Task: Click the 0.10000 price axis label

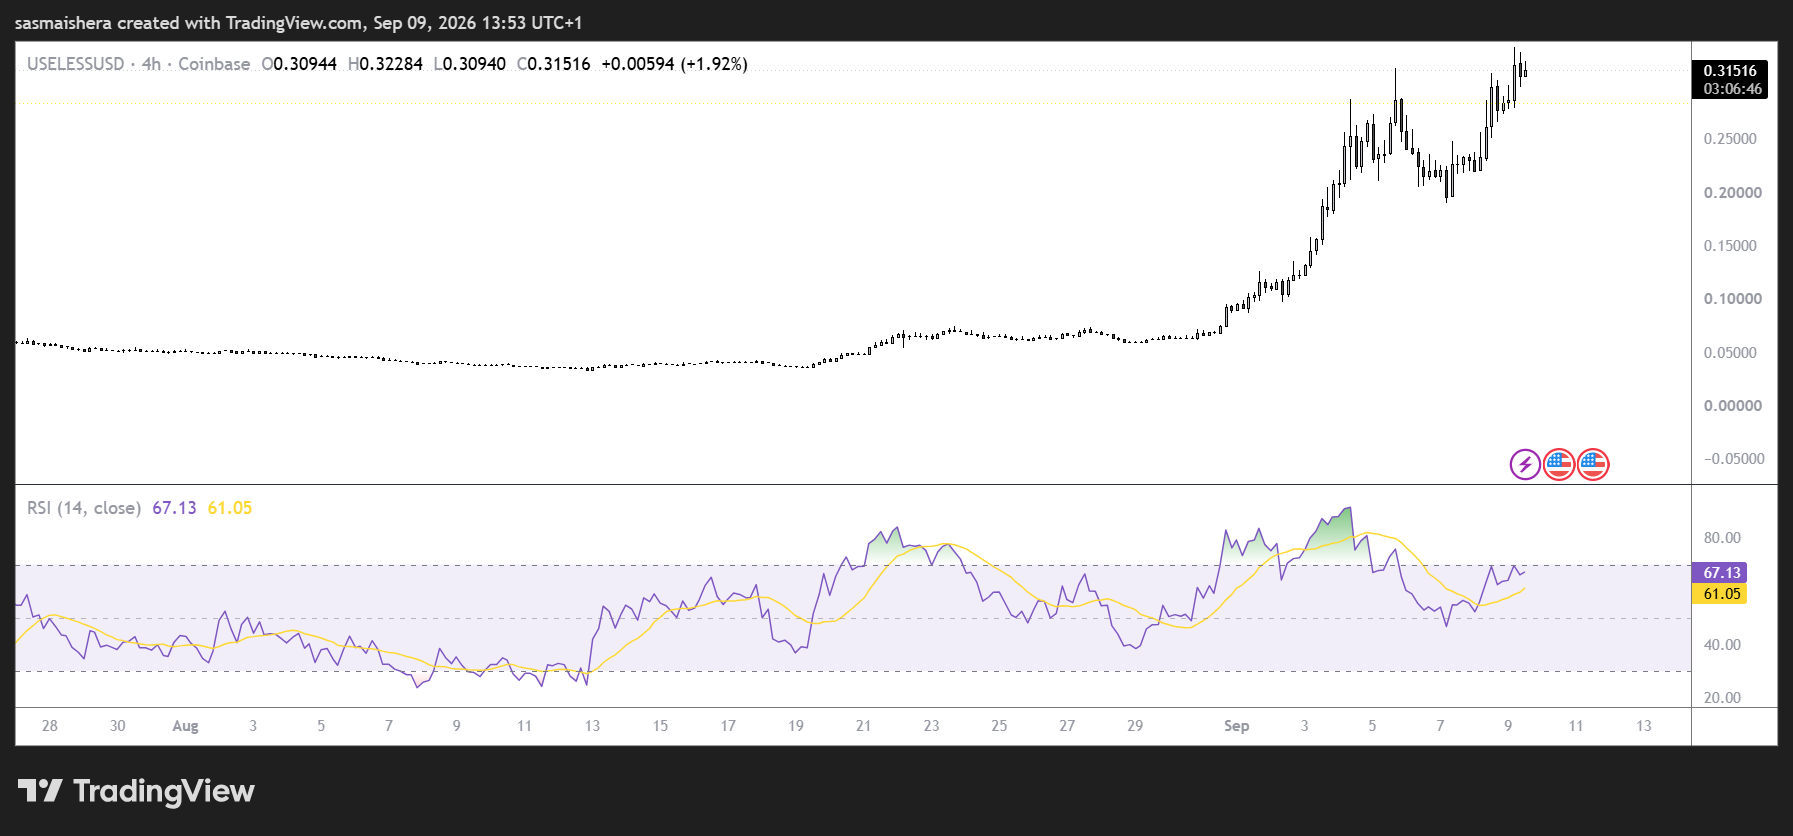Action: coord(1733,299)
